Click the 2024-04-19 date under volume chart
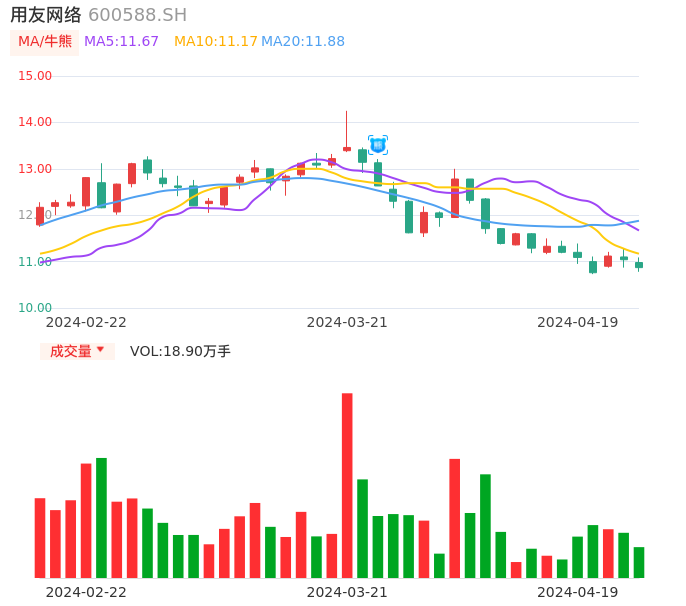 (x=578, y=593)
